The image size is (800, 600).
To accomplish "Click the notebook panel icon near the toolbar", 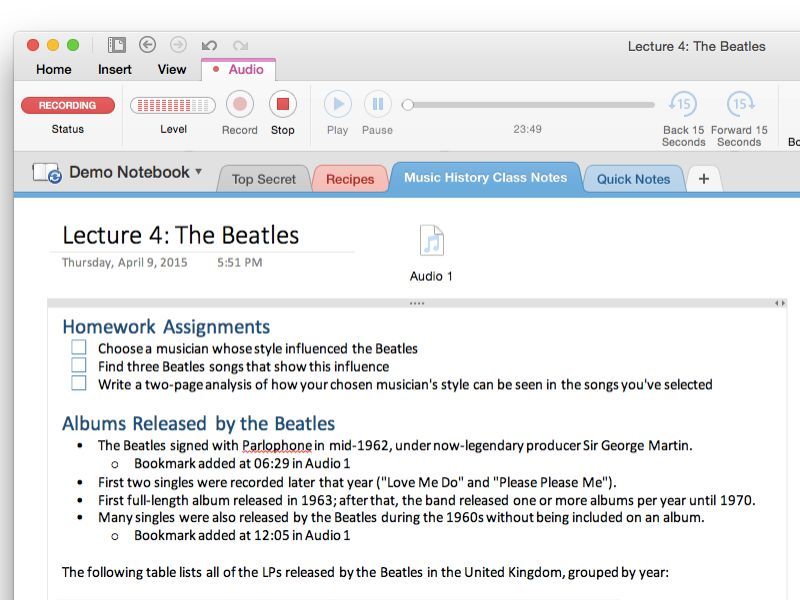I will [117, 44].
